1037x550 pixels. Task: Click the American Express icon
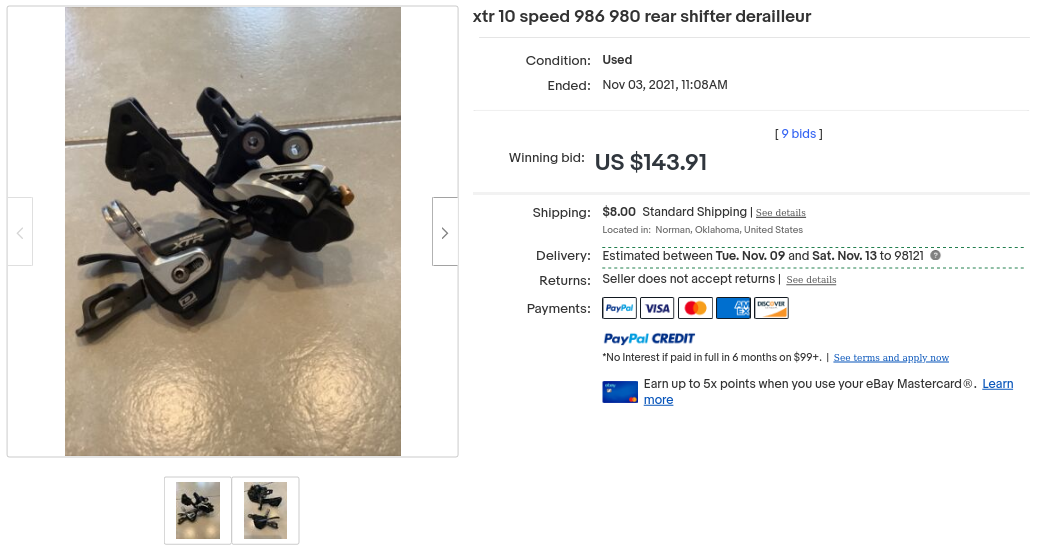point(733,308)
